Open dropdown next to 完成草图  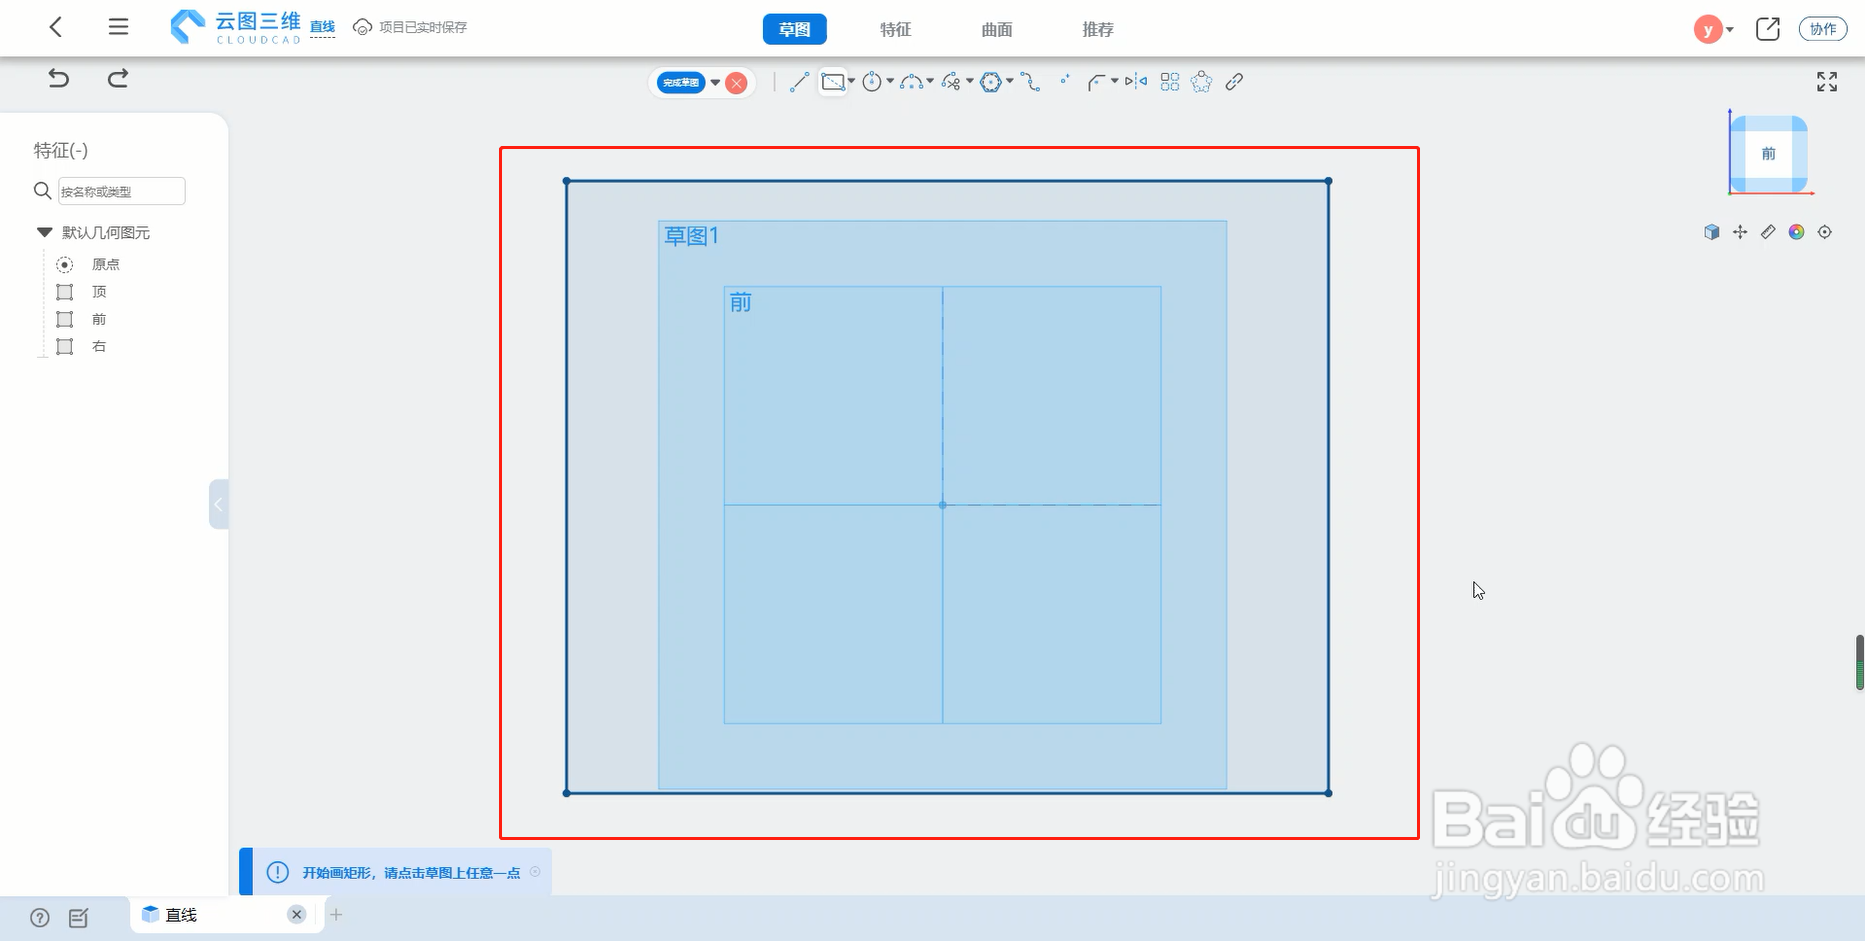[715, 83]
